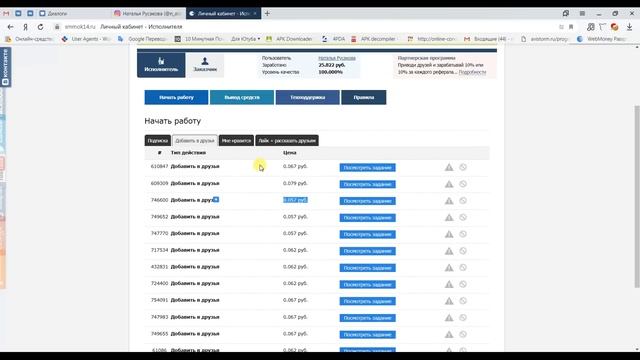Screen dimensions: 640x360
Task: Bookmark this page with the bookmark icon
Action: click(x=571, y=27)
